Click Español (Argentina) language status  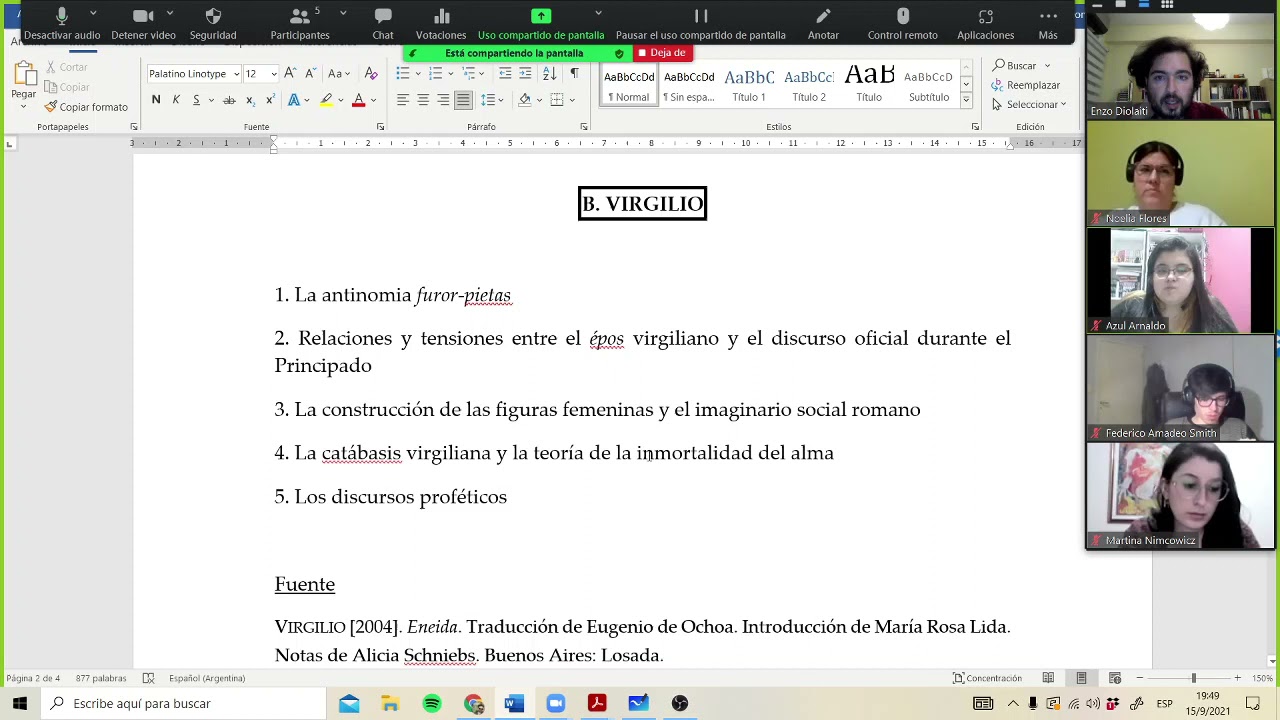tap(207, 678)
